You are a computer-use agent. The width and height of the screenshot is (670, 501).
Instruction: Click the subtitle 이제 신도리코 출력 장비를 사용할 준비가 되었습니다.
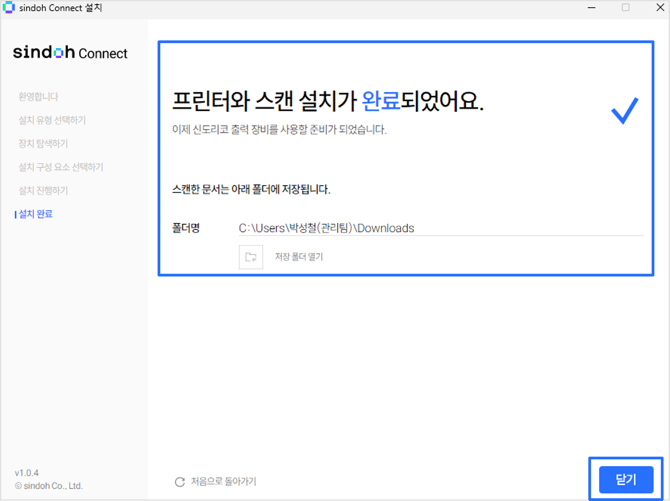pyautogui.click(x=279, y=130)
